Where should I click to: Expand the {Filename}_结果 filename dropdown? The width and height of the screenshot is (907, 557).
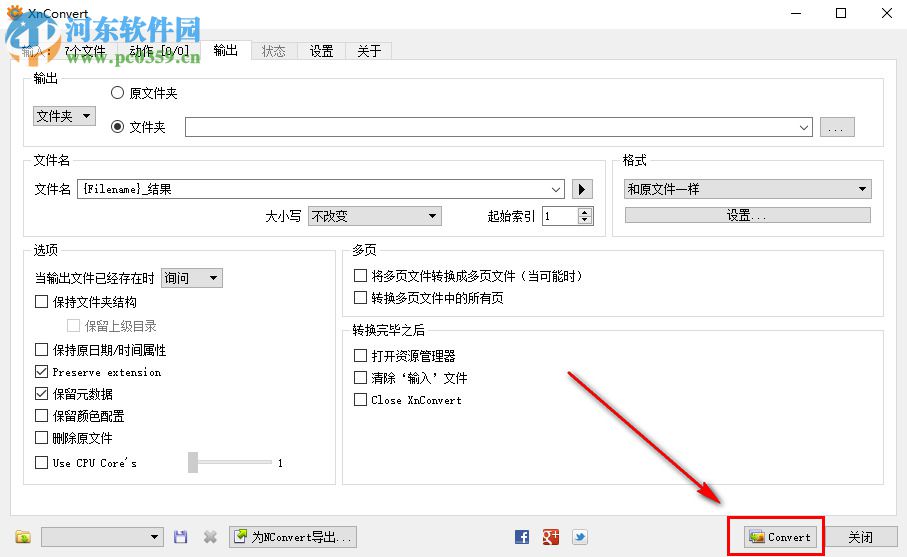(555, 189)
